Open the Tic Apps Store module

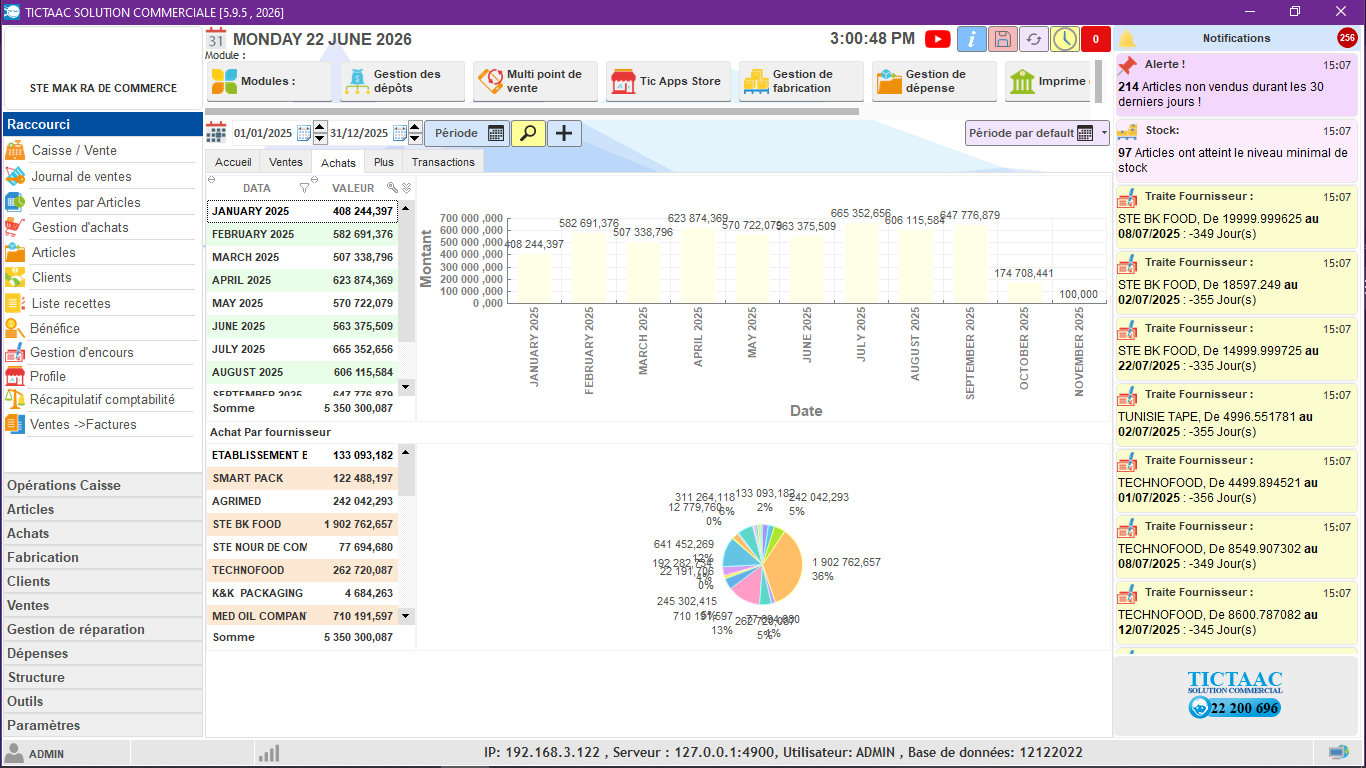668,81
